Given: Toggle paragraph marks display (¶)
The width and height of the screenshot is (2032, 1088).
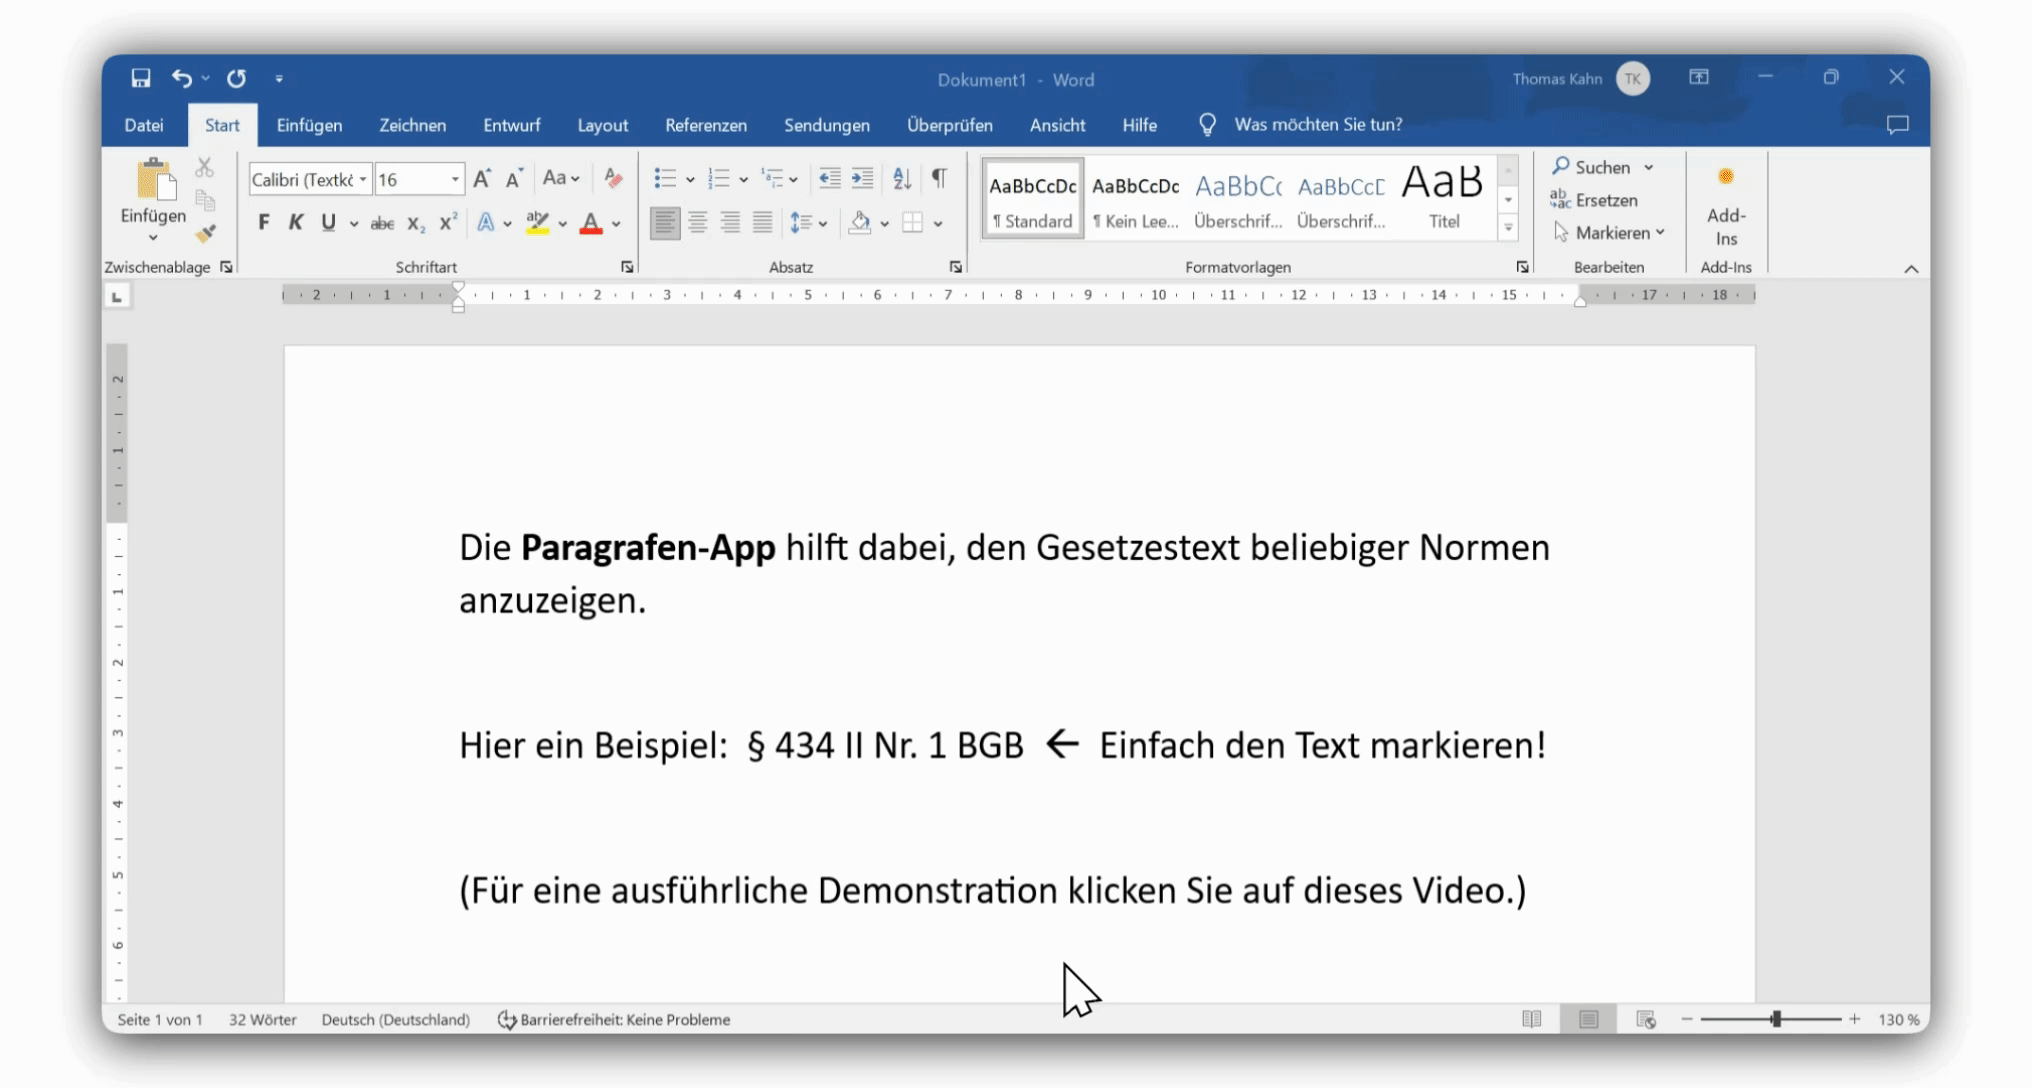Looking at the screenshot, I should coord(939,179).
